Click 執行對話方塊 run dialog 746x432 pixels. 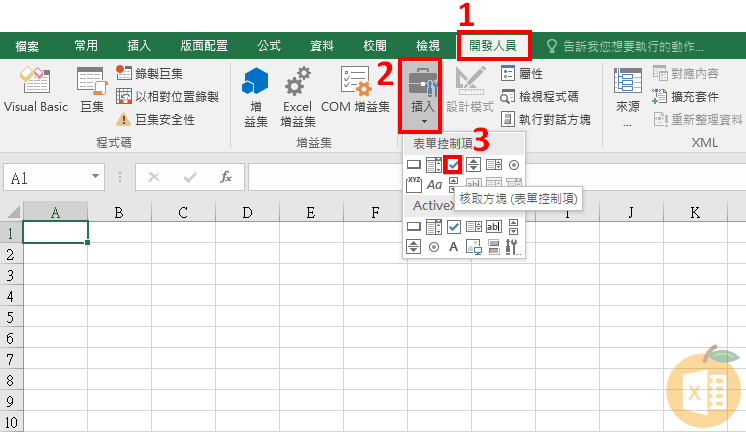pyautogui.click(x=546, y=119)
